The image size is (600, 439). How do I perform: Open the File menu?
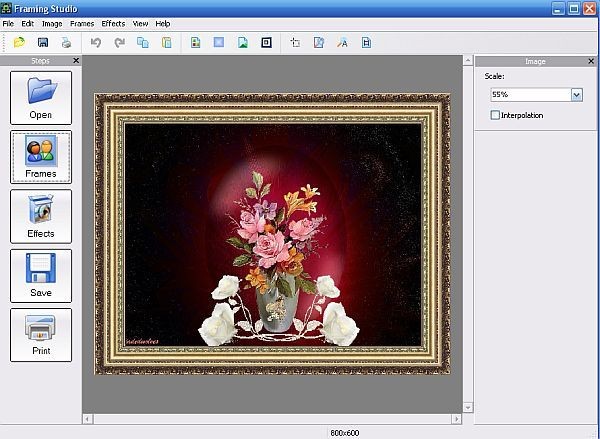click(8, 24)
